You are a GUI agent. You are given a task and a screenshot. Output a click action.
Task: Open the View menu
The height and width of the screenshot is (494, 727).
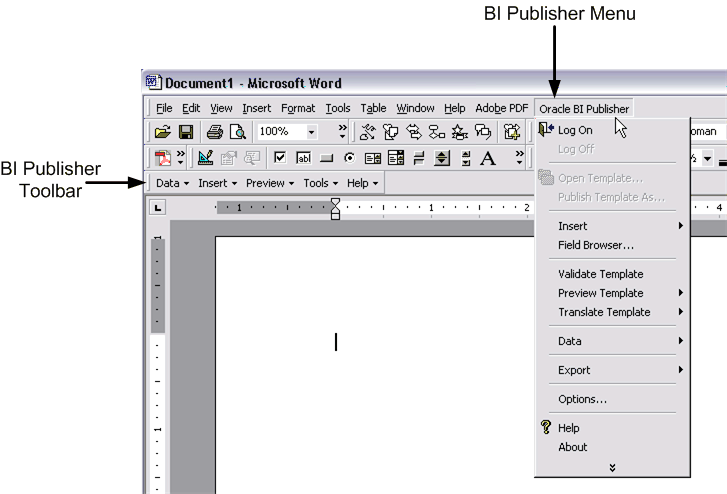point(221,109)
